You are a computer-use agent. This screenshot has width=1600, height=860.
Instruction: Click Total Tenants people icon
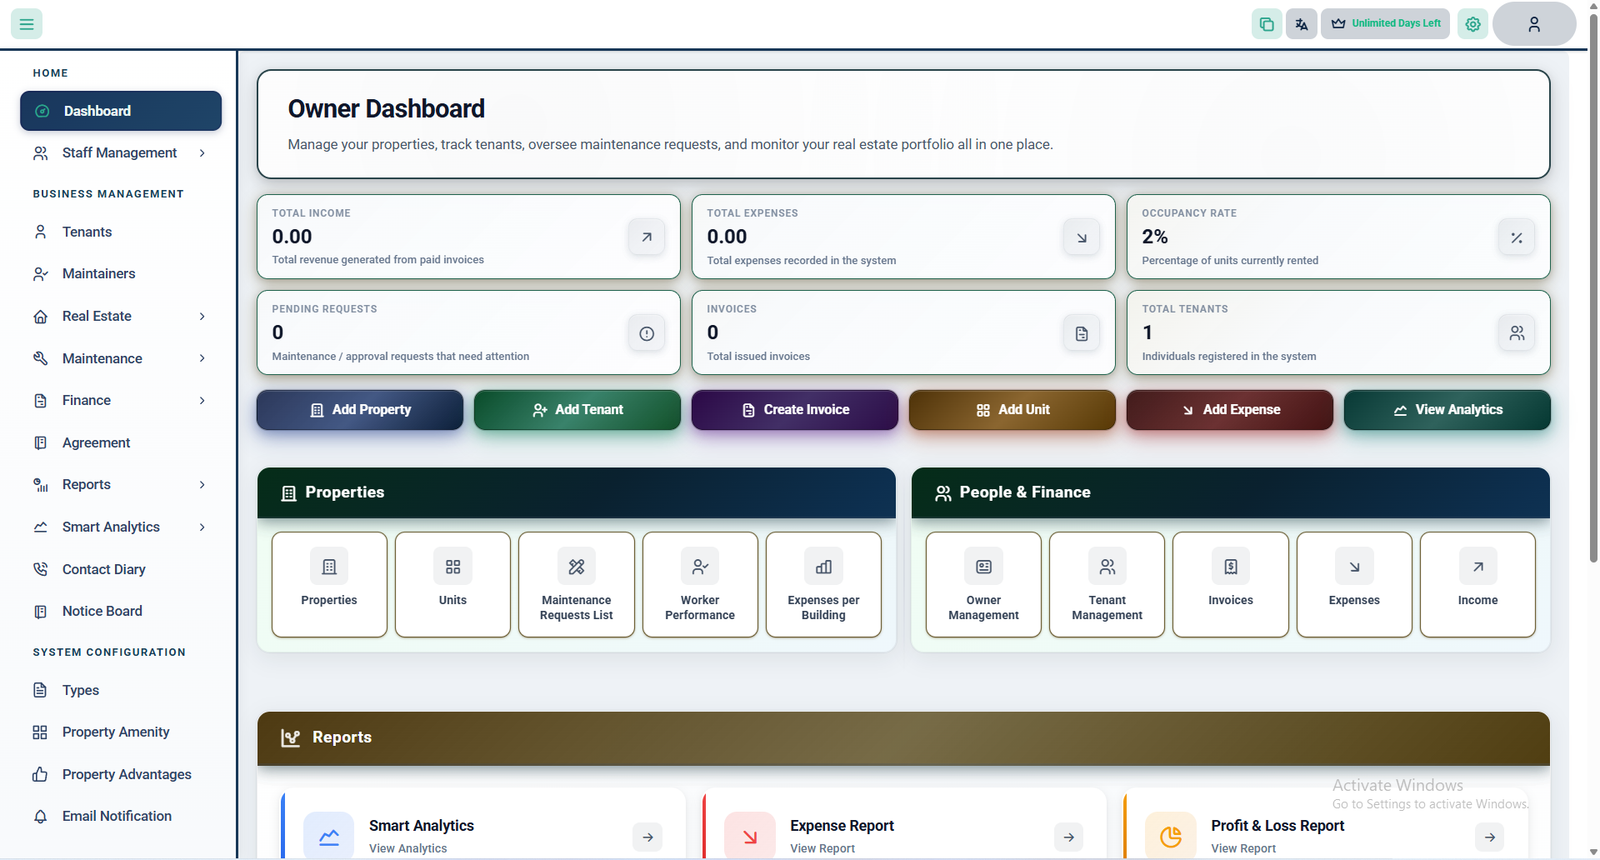click(1517, 333)
